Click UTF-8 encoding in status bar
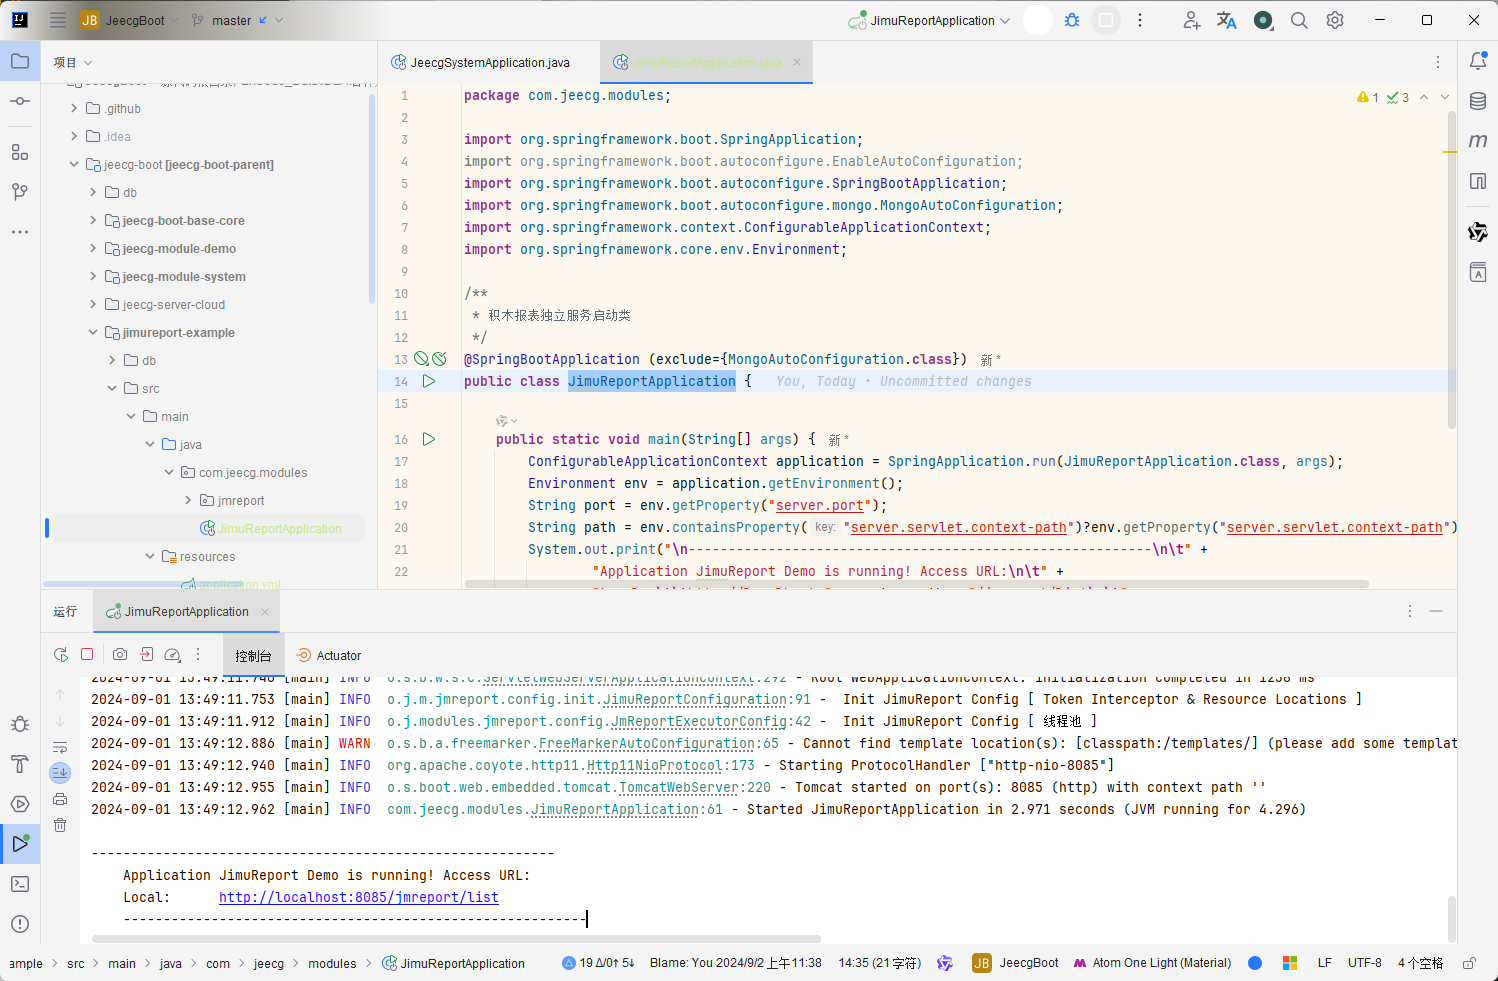Viewport: 1498px width, 981px height. tap(1364, 963)
